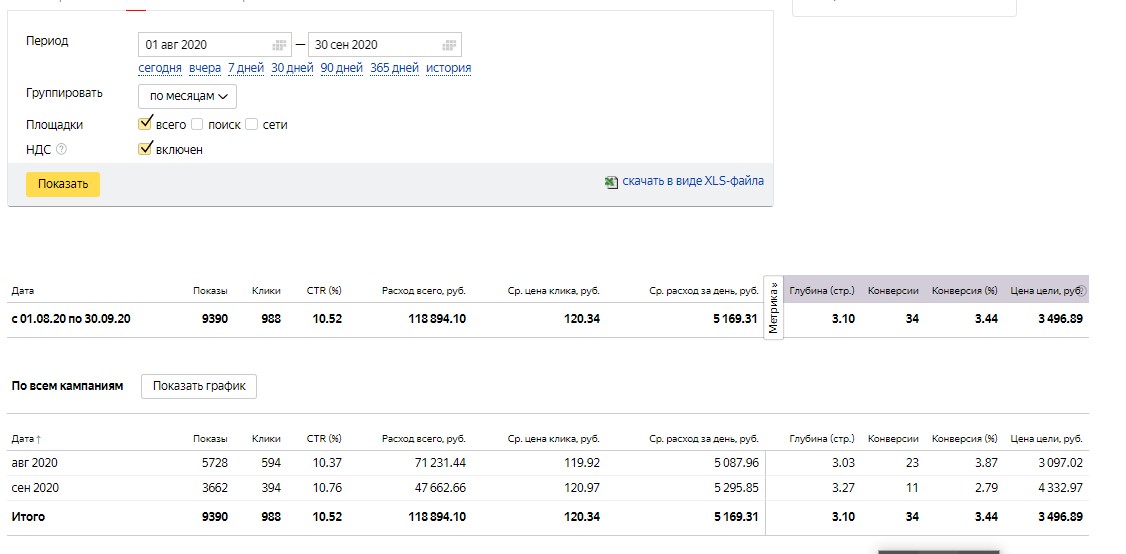The width and height of the screenshot is (1126, 554).
Task: Collapse the vertical Метрика columns tab
Action: (773, 308)
